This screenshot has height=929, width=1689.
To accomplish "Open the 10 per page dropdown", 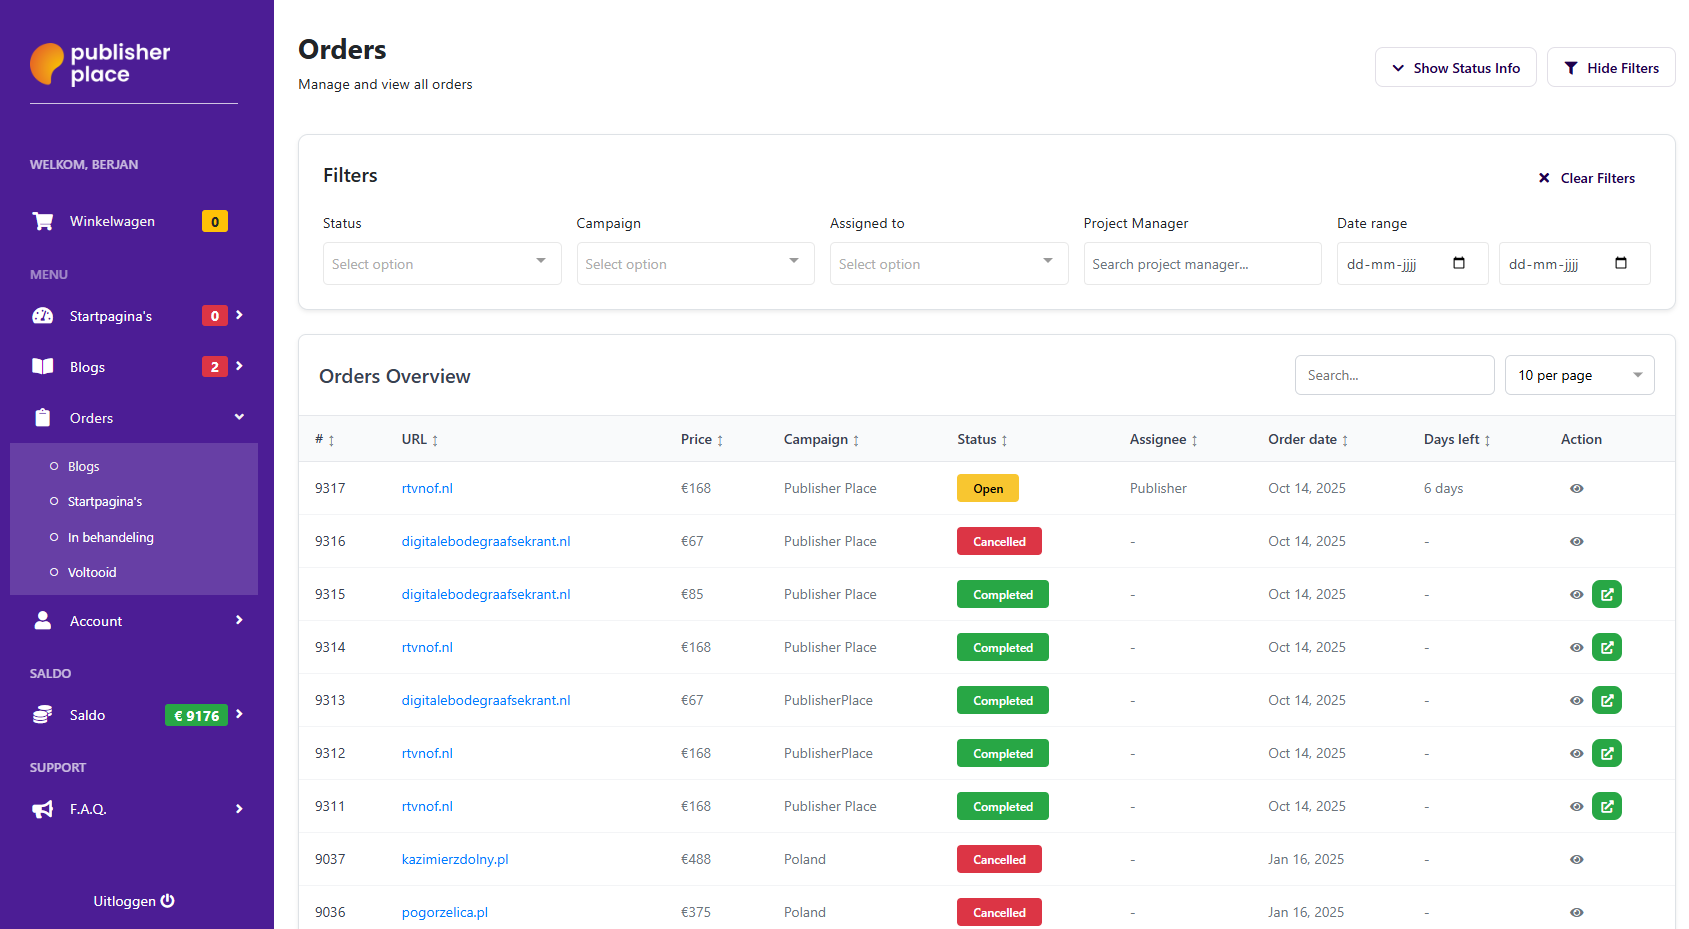I will click(1578, 376).
